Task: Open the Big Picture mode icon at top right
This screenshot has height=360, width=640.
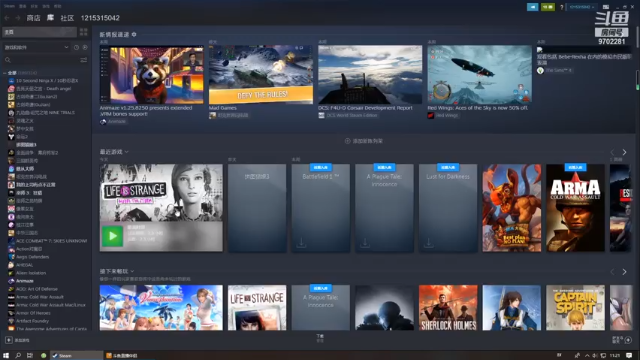Action: click(606, 7)
